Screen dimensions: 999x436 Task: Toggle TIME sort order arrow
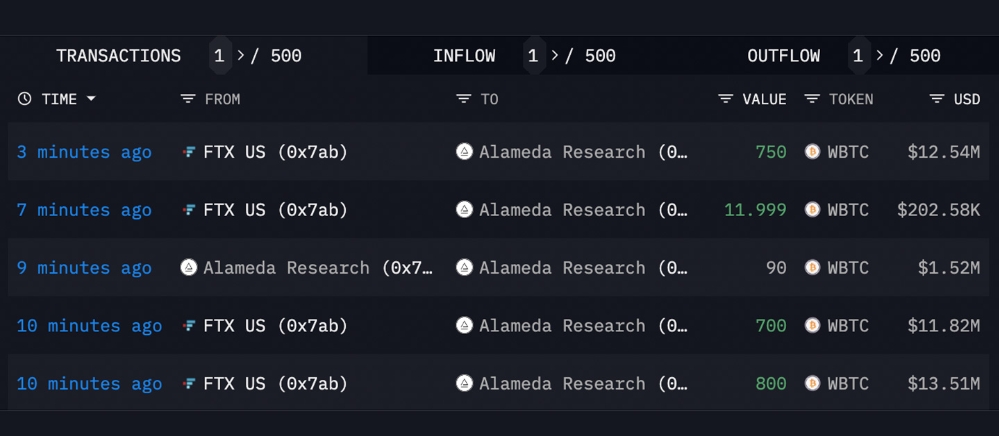90,99
